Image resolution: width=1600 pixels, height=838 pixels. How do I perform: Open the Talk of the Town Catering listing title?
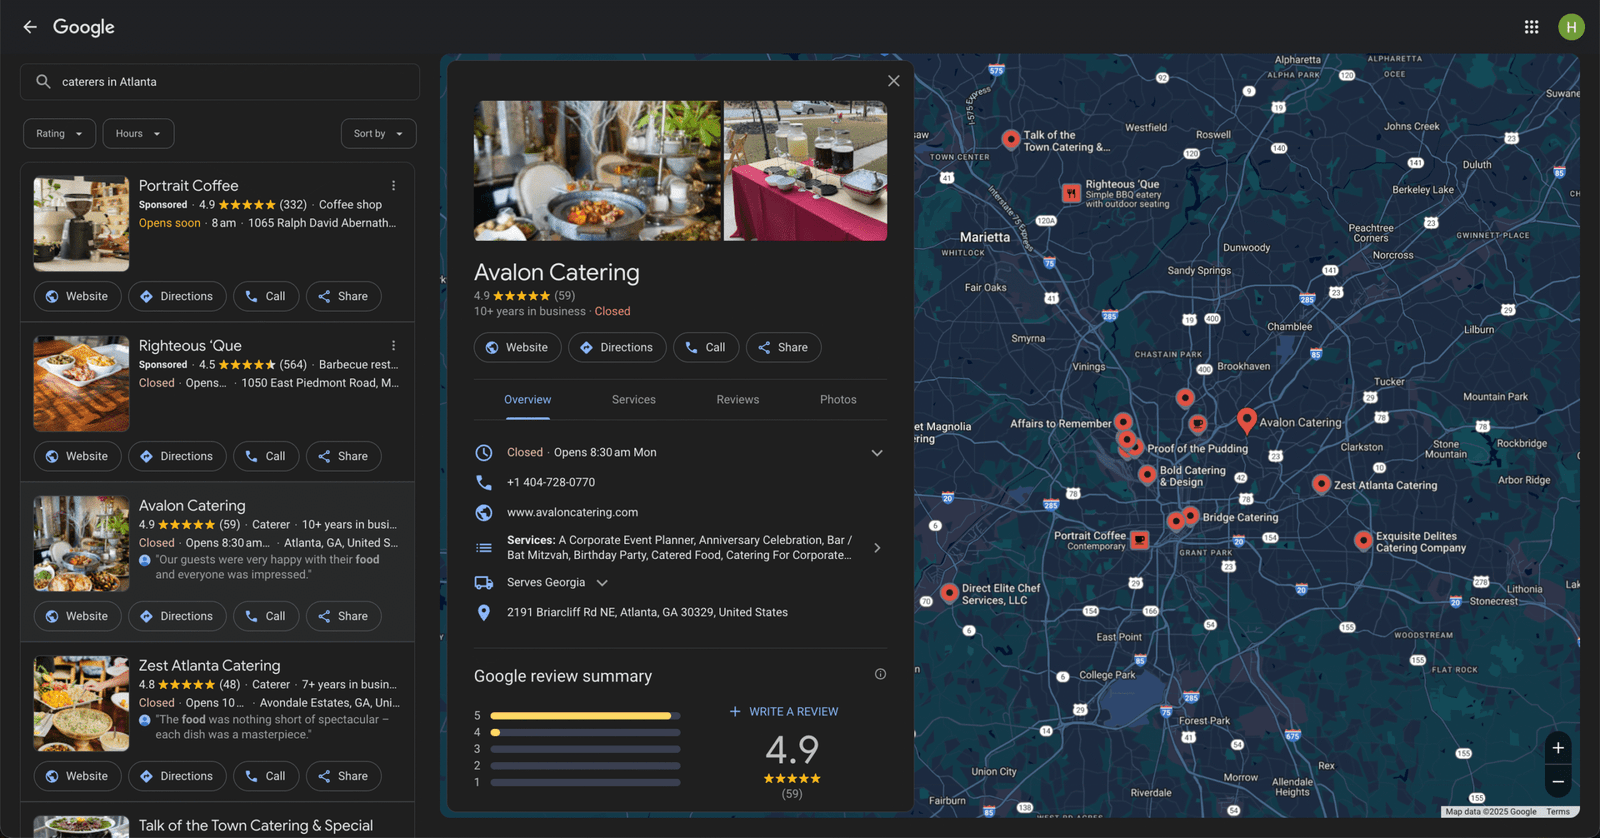(256, 825)
